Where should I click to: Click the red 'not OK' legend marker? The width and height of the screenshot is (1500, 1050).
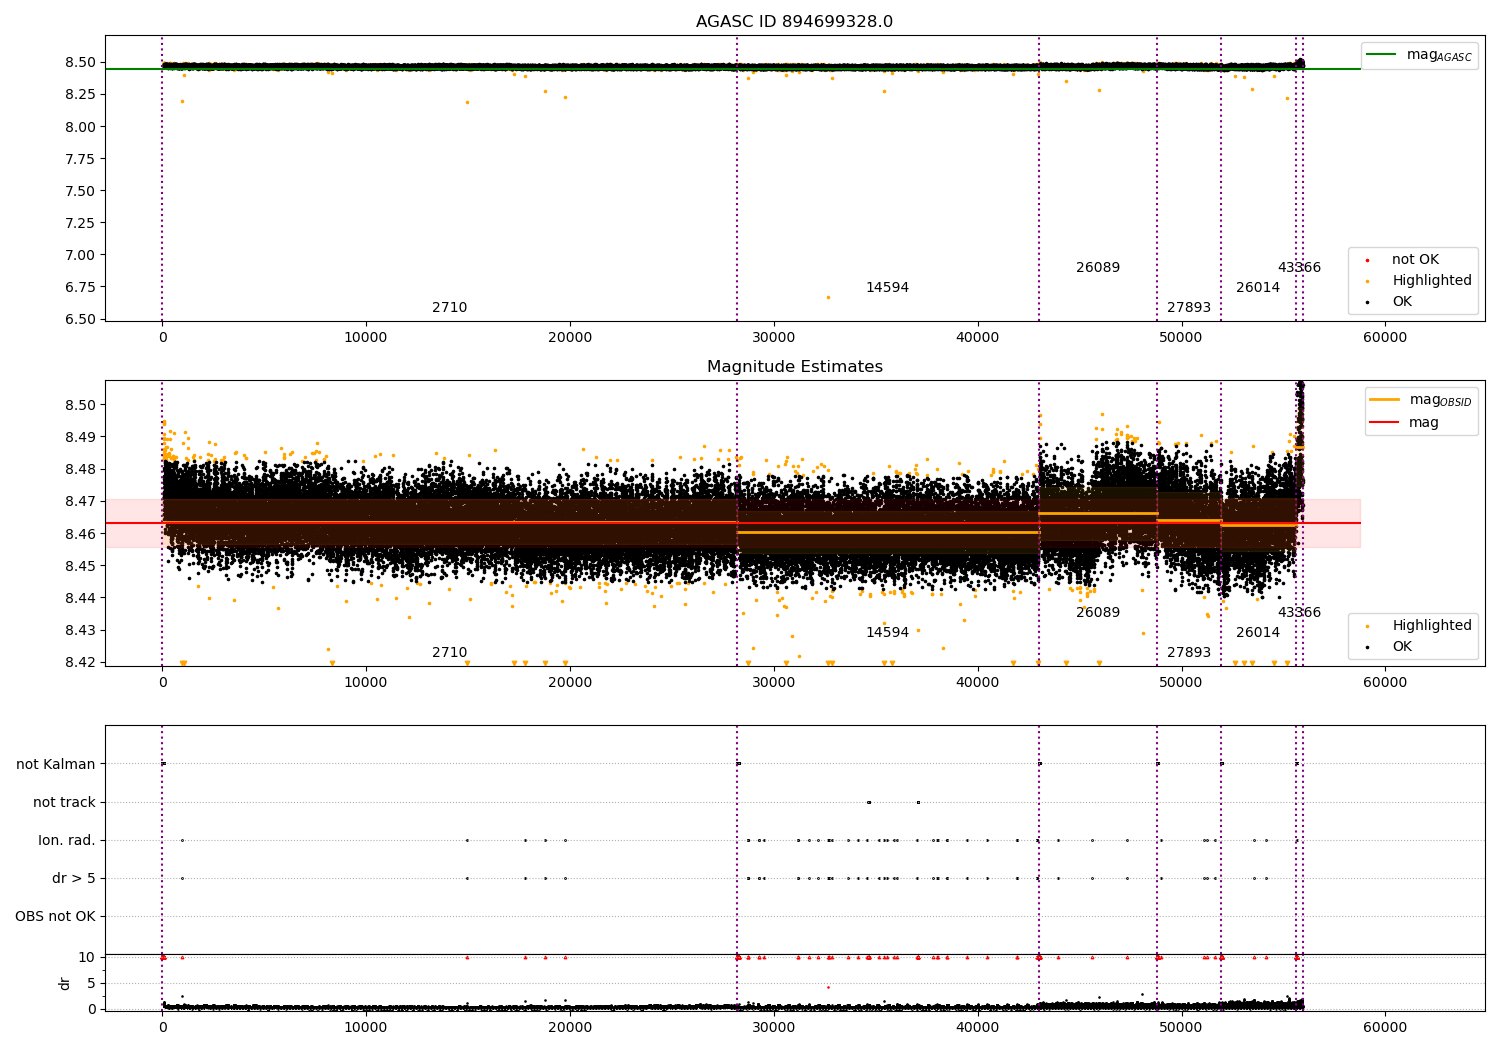(1367, 260)
